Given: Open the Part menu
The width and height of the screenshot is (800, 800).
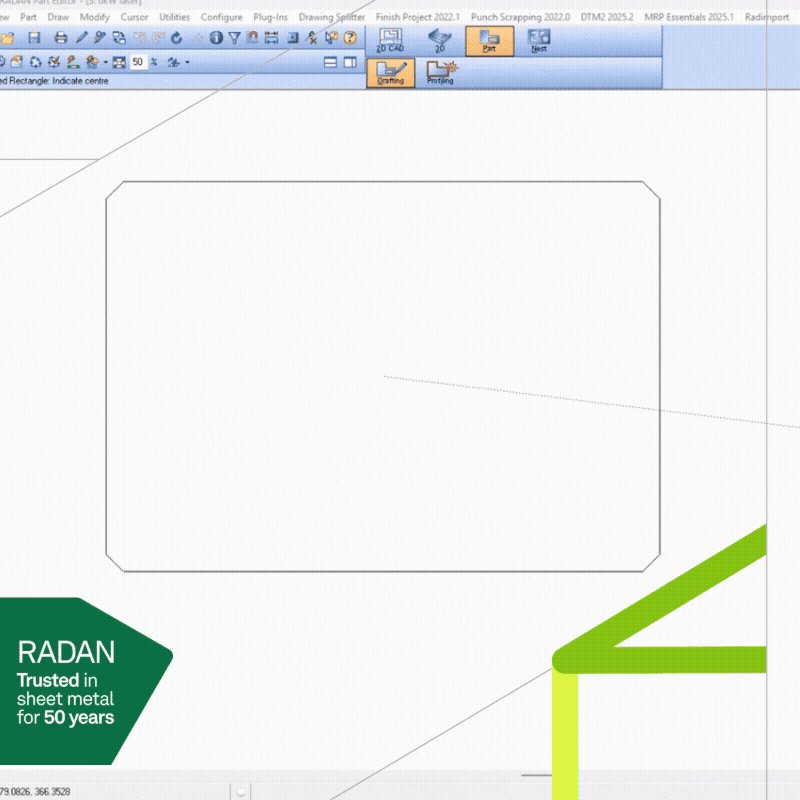Looking at the screenshot, I should click(x=29, y=17).
